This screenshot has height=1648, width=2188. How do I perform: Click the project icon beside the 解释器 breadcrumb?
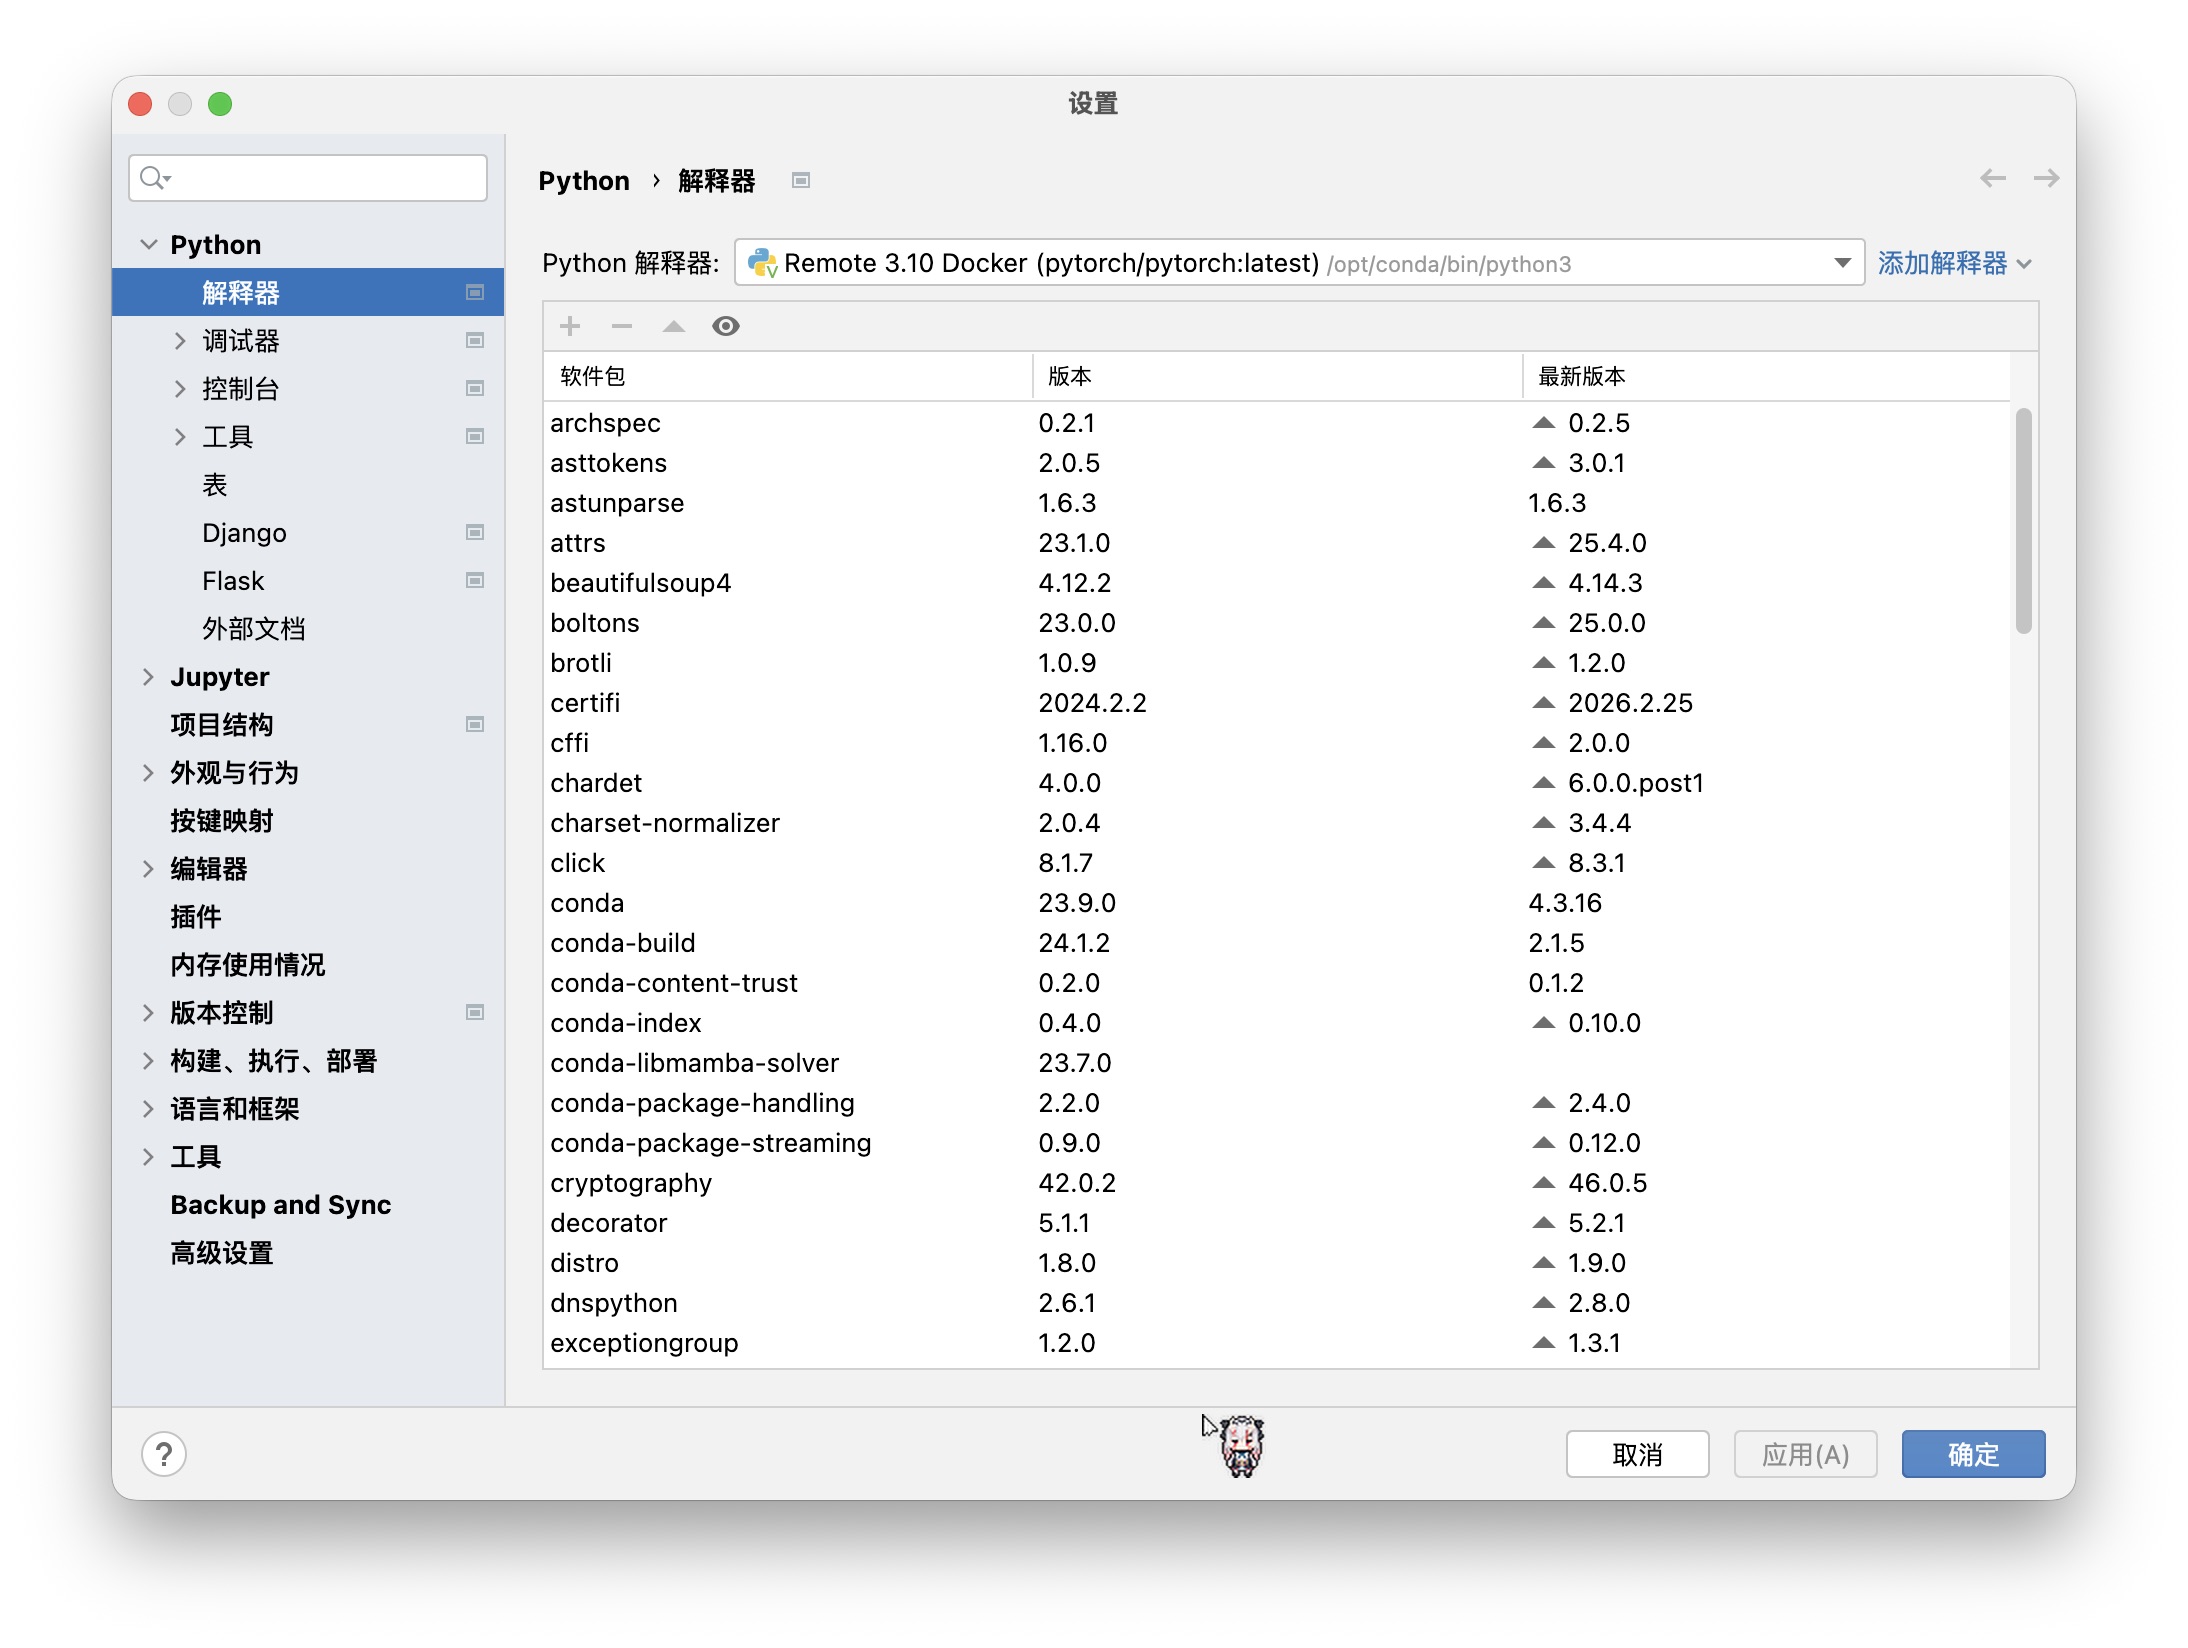(800, 180)
